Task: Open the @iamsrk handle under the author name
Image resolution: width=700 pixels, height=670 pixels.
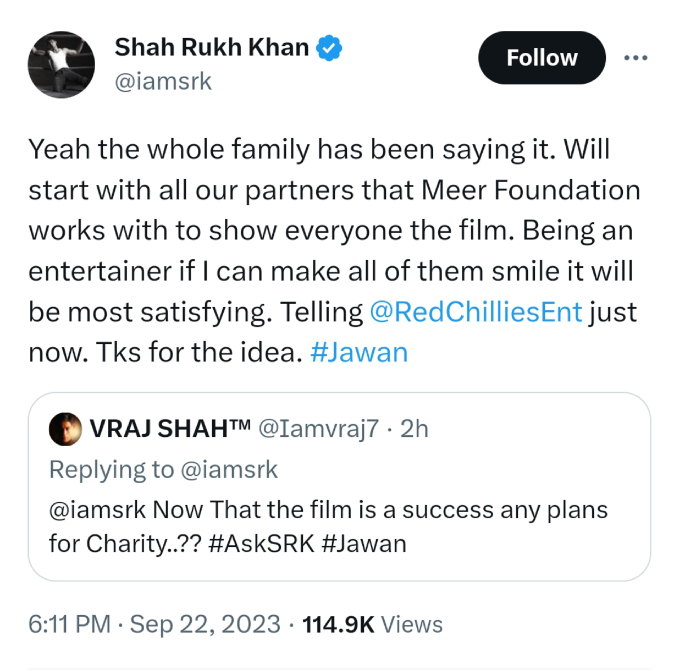Action: (164, 81)
